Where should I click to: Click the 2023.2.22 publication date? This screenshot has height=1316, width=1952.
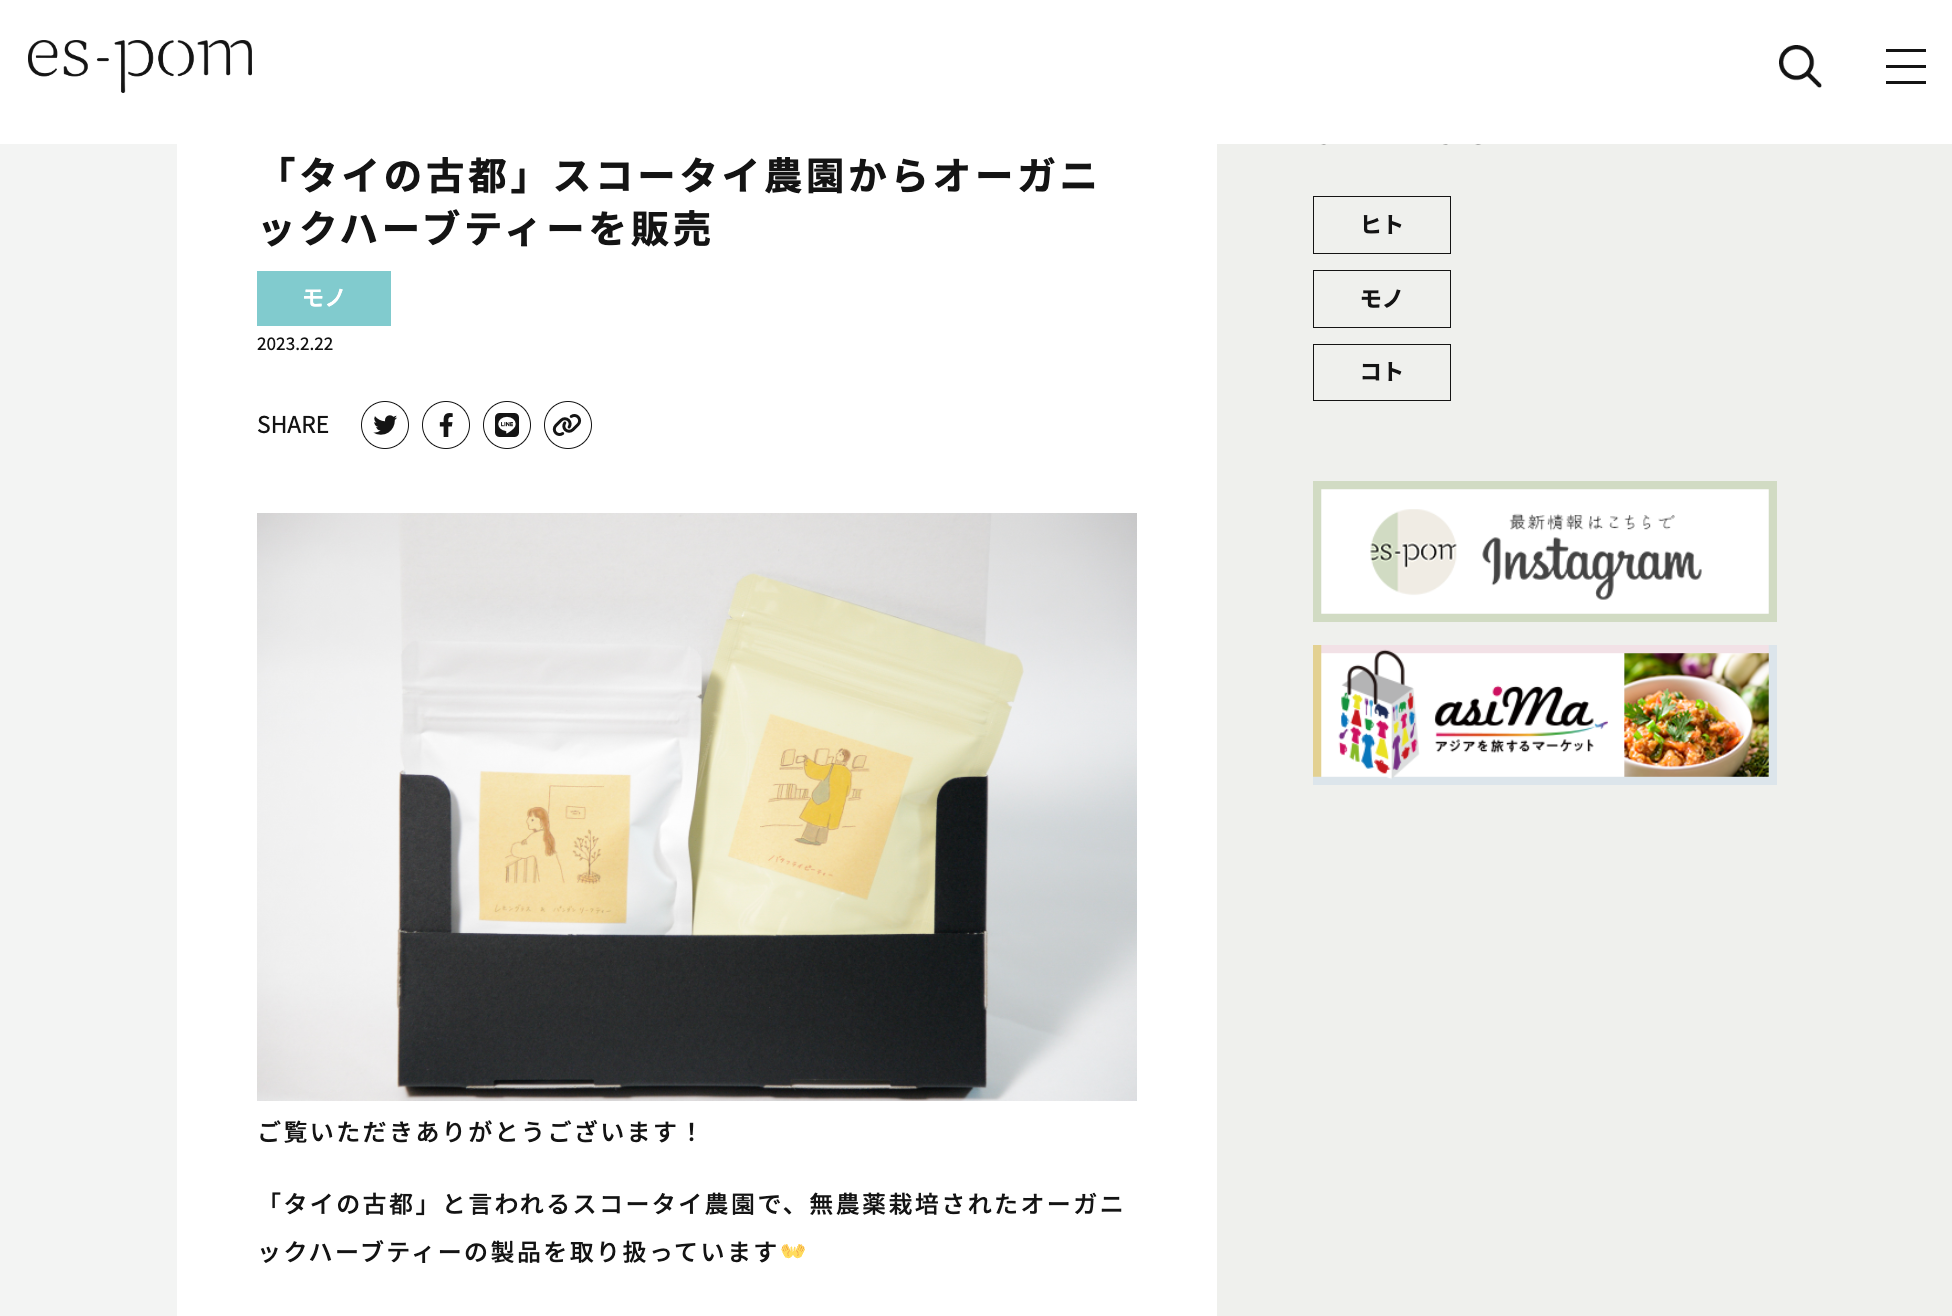[x=295, y=344]
